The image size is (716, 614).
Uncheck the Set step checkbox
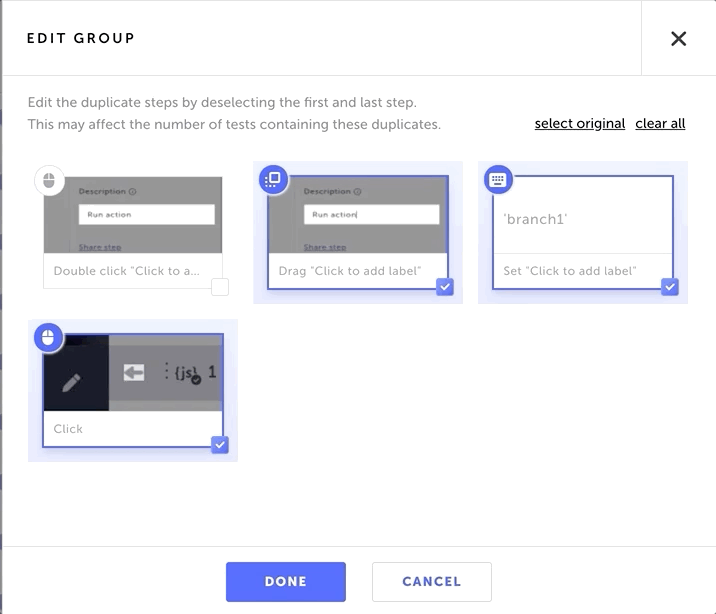coord(670,287)
